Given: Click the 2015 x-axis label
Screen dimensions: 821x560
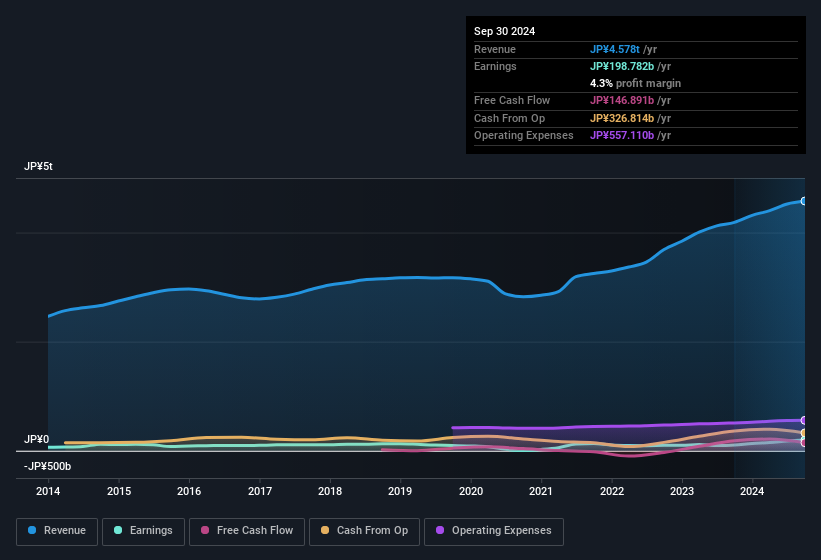Looking at the screenshot, I should 119,491.
